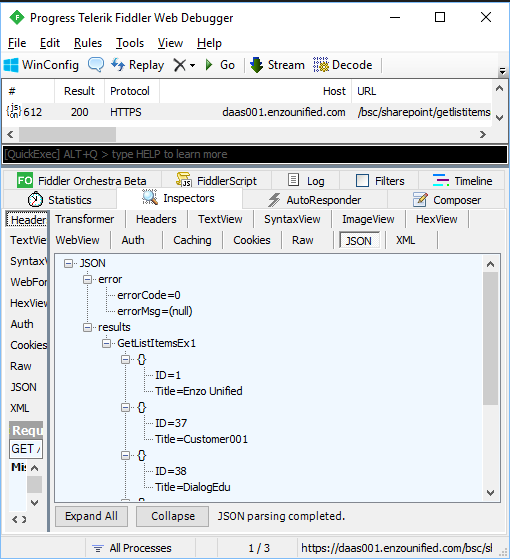Click the FiddlerScript scroll icon

coord(184,180)
